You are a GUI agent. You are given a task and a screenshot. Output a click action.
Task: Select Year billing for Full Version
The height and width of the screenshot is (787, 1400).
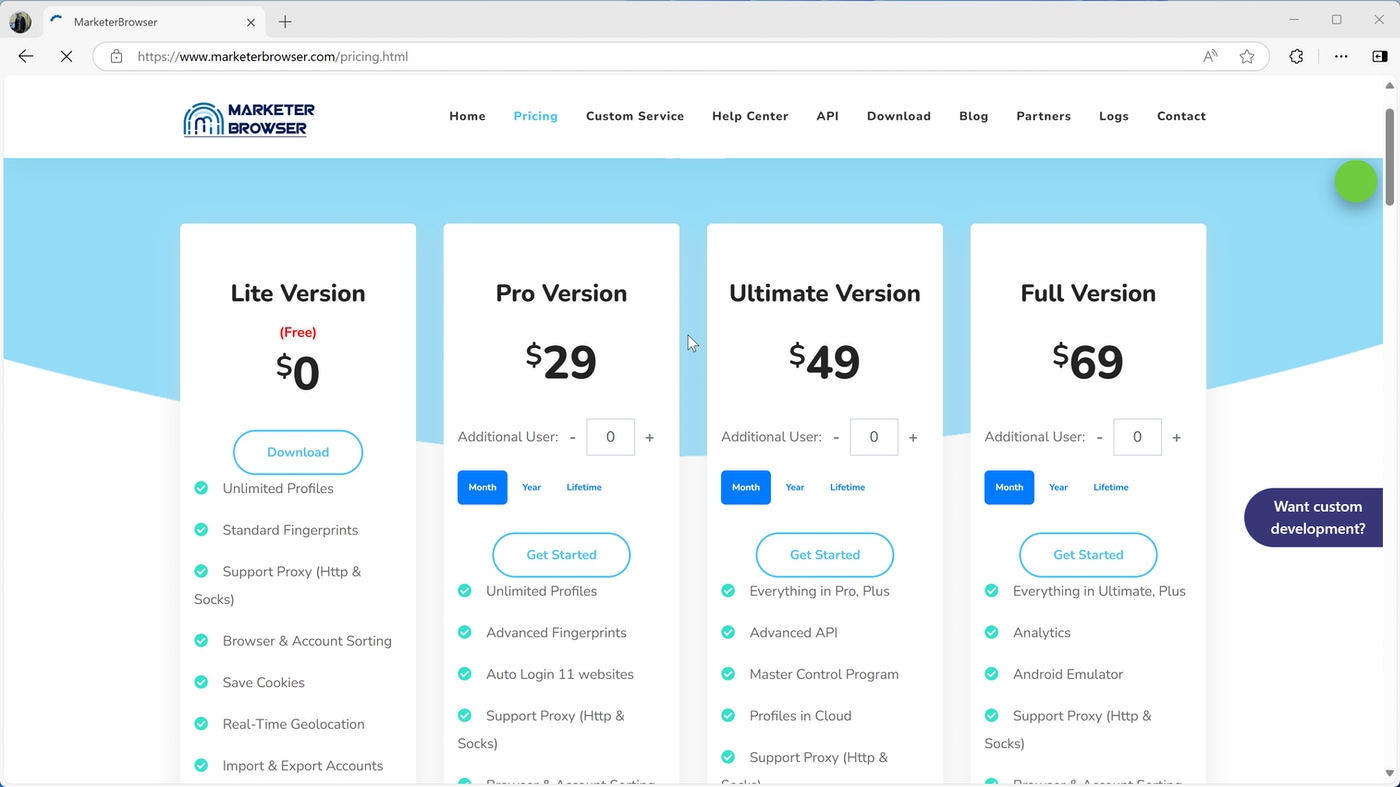1058,487
